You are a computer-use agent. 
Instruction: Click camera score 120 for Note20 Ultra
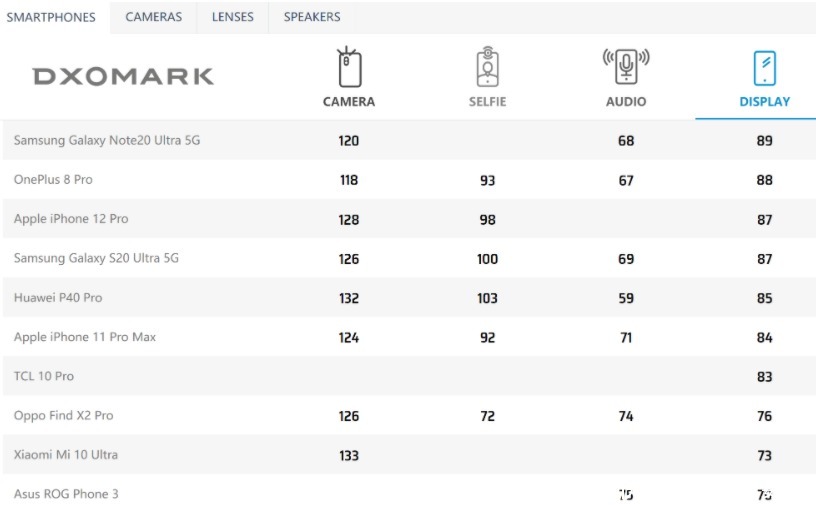pyautogui.click(x=349, y=141)
